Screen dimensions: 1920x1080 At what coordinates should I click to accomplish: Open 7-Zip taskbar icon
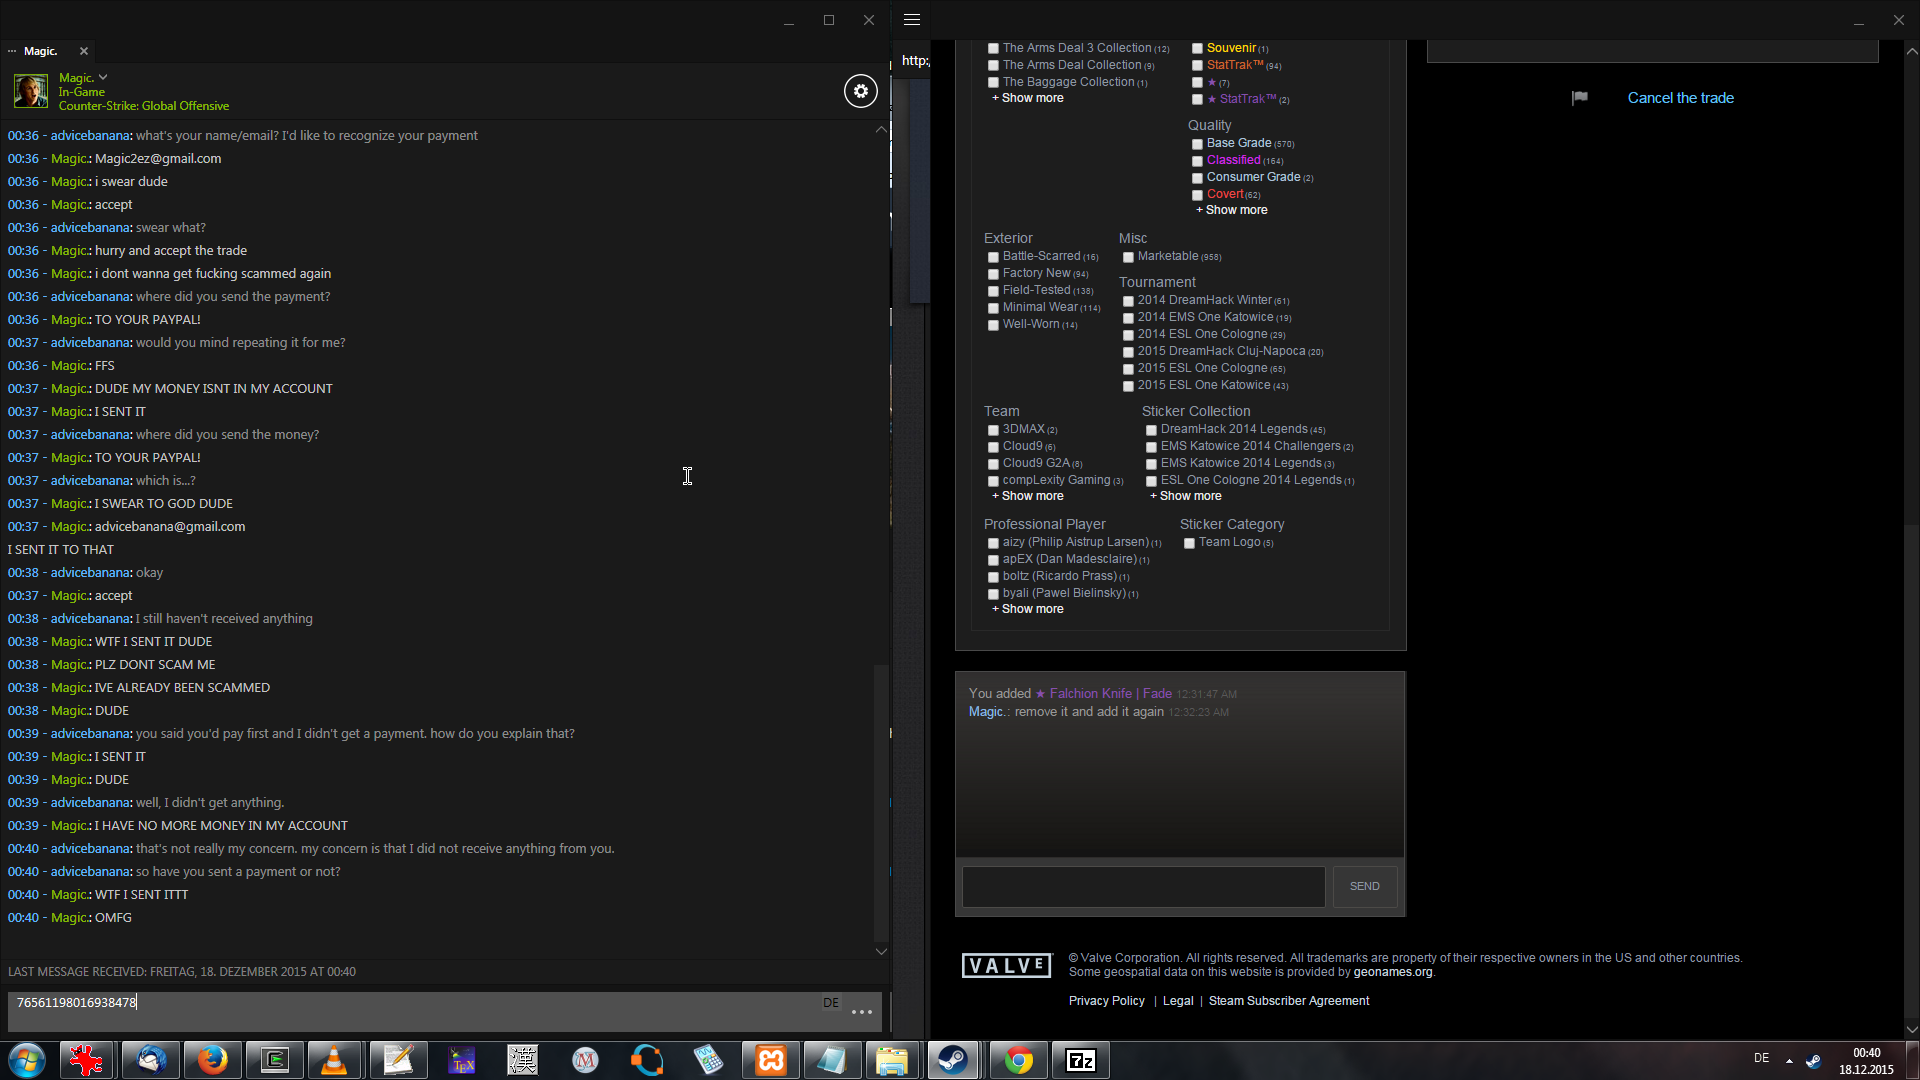click(x=1081, y=1059)
